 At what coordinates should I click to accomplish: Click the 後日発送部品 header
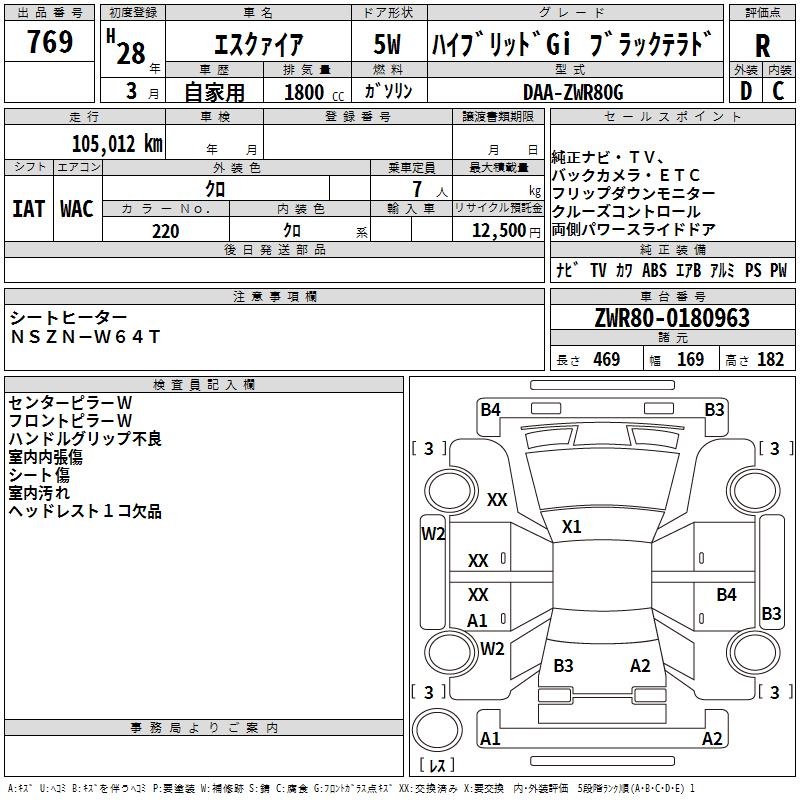coord(274,250)
